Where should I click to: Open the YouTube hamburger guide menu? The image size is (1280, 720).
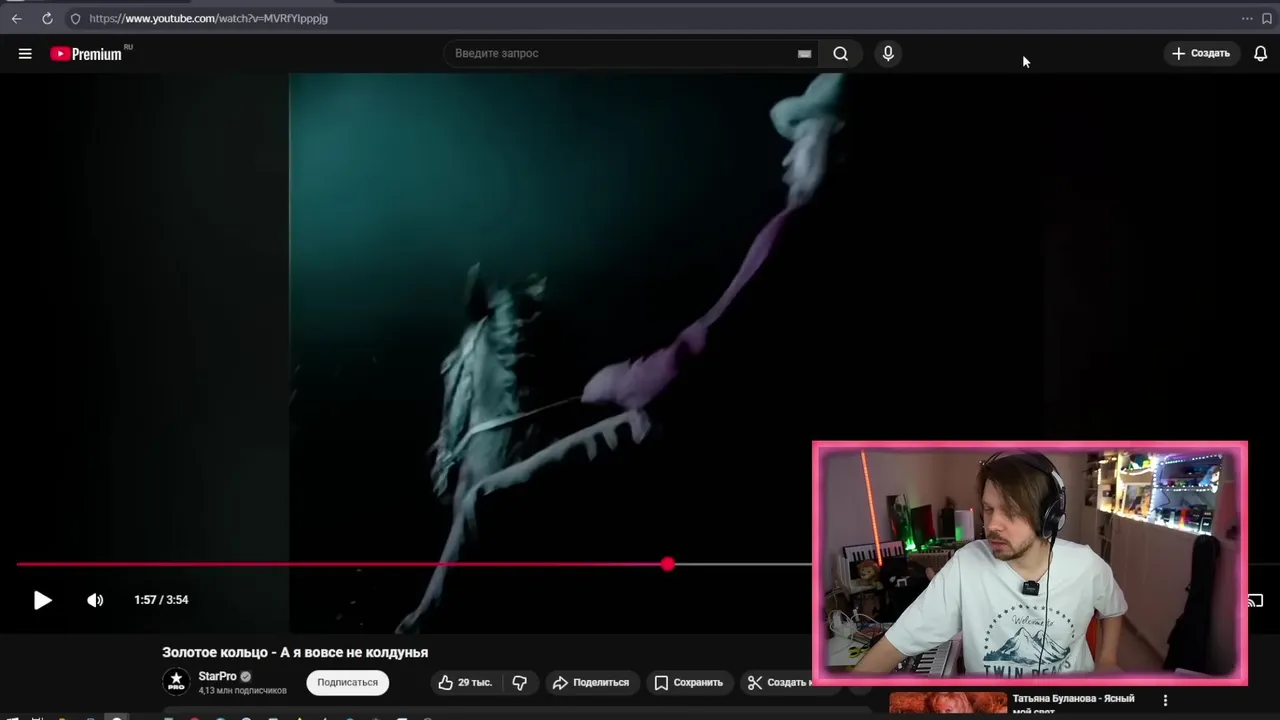click(25, 54)
